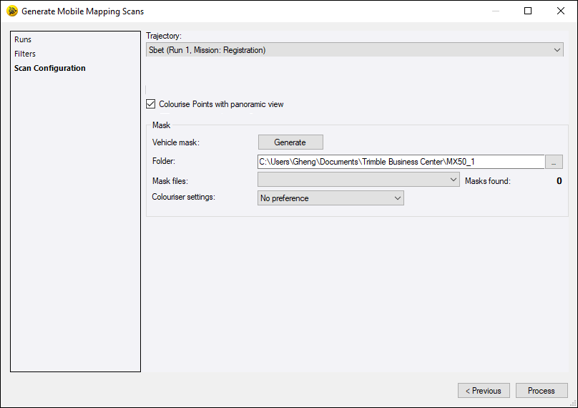Click the Colourise Points with panoramic view label

click(x=221, y=104)
